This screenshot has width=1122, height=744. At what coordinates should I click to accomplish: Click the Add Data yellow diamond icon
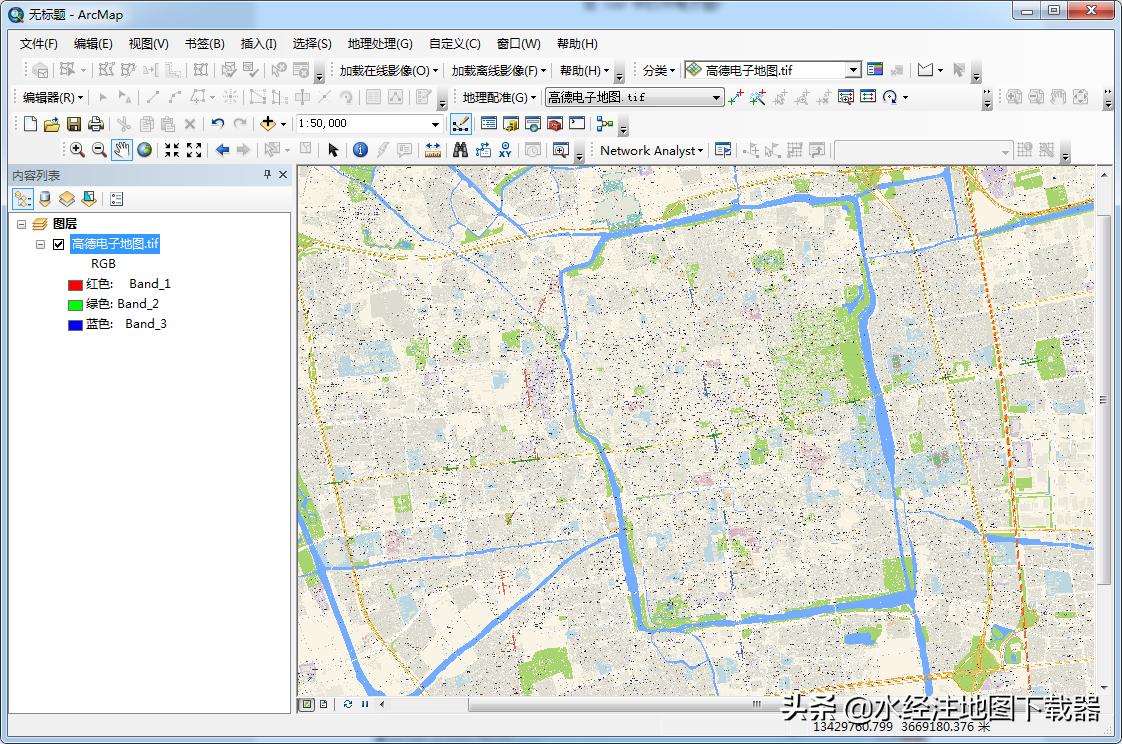[x=268, y=124]
